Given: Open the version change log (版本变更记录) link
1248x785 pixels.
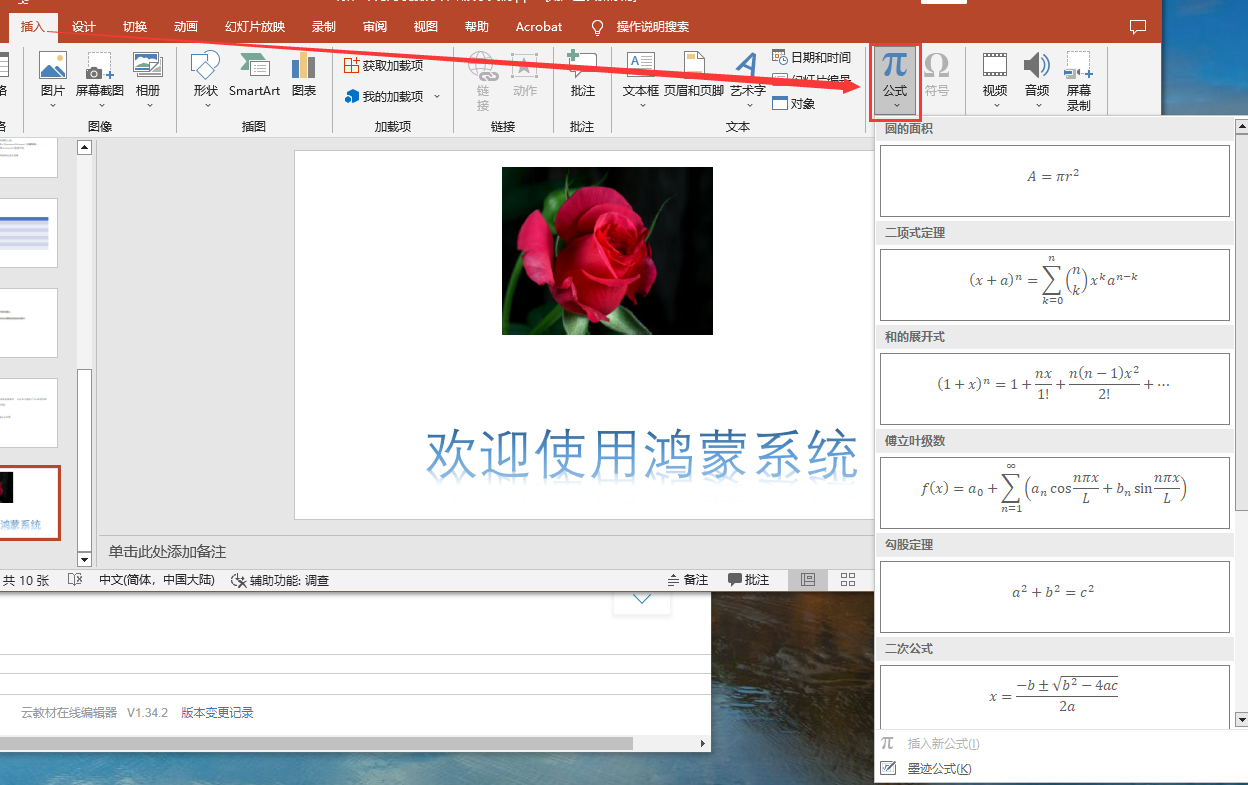Looking at the screenshot, I should pyautogui.click(x=217, y=713).
